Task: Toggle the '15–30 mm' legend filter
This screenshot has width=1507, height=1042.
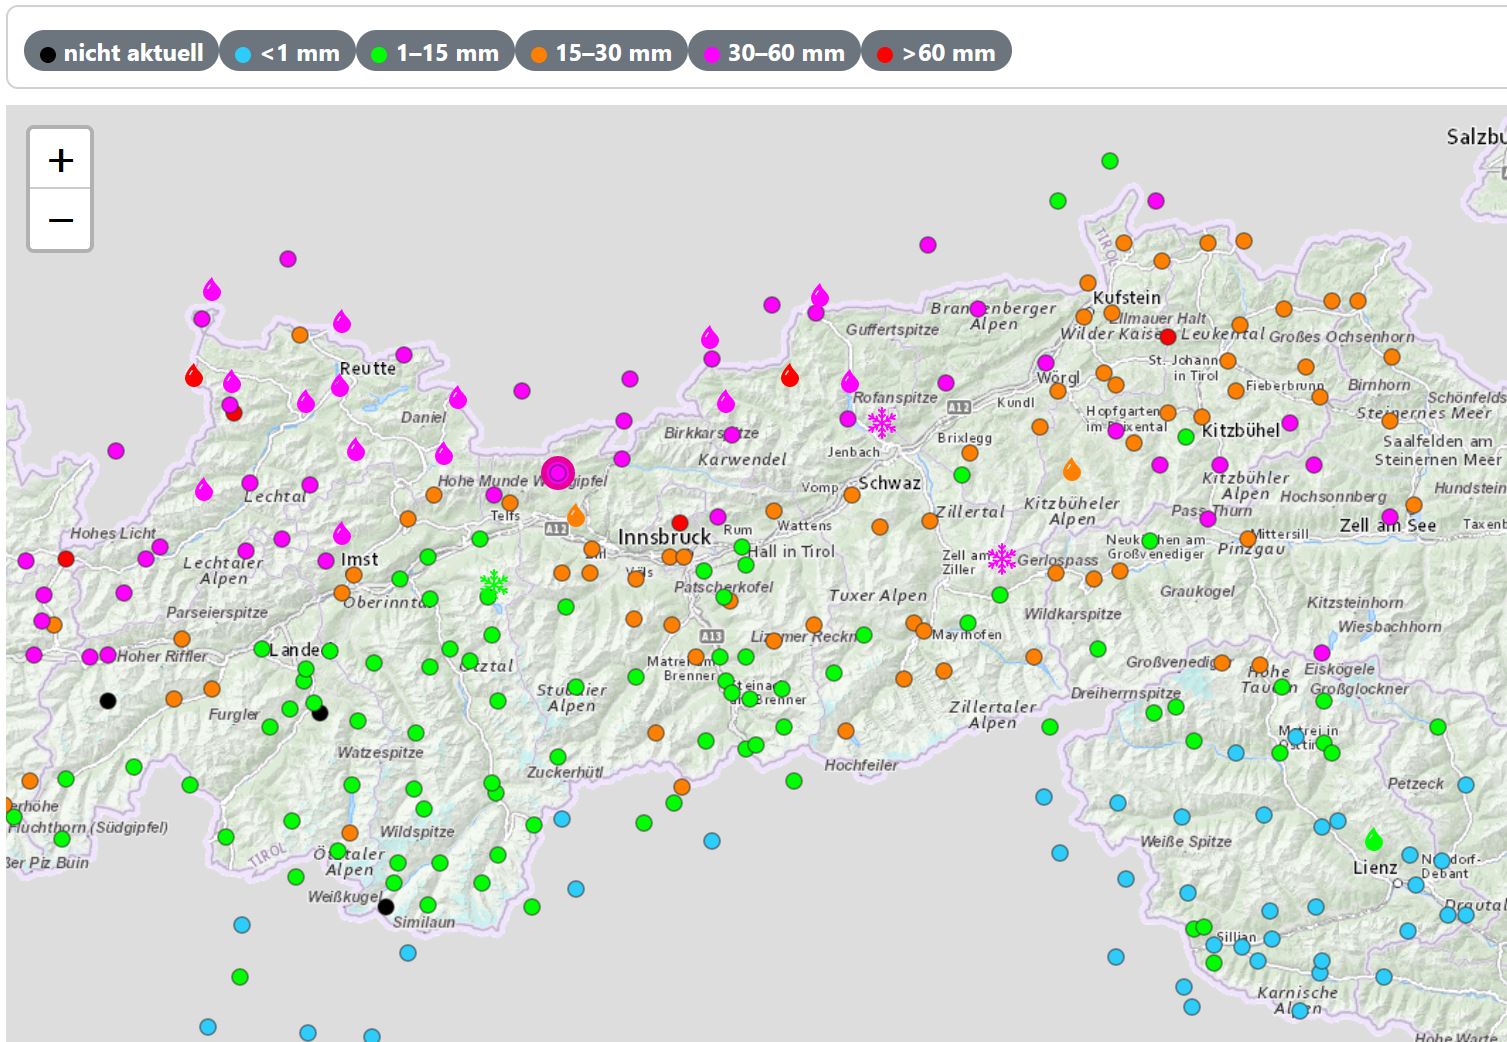Action: coord(602,53)
